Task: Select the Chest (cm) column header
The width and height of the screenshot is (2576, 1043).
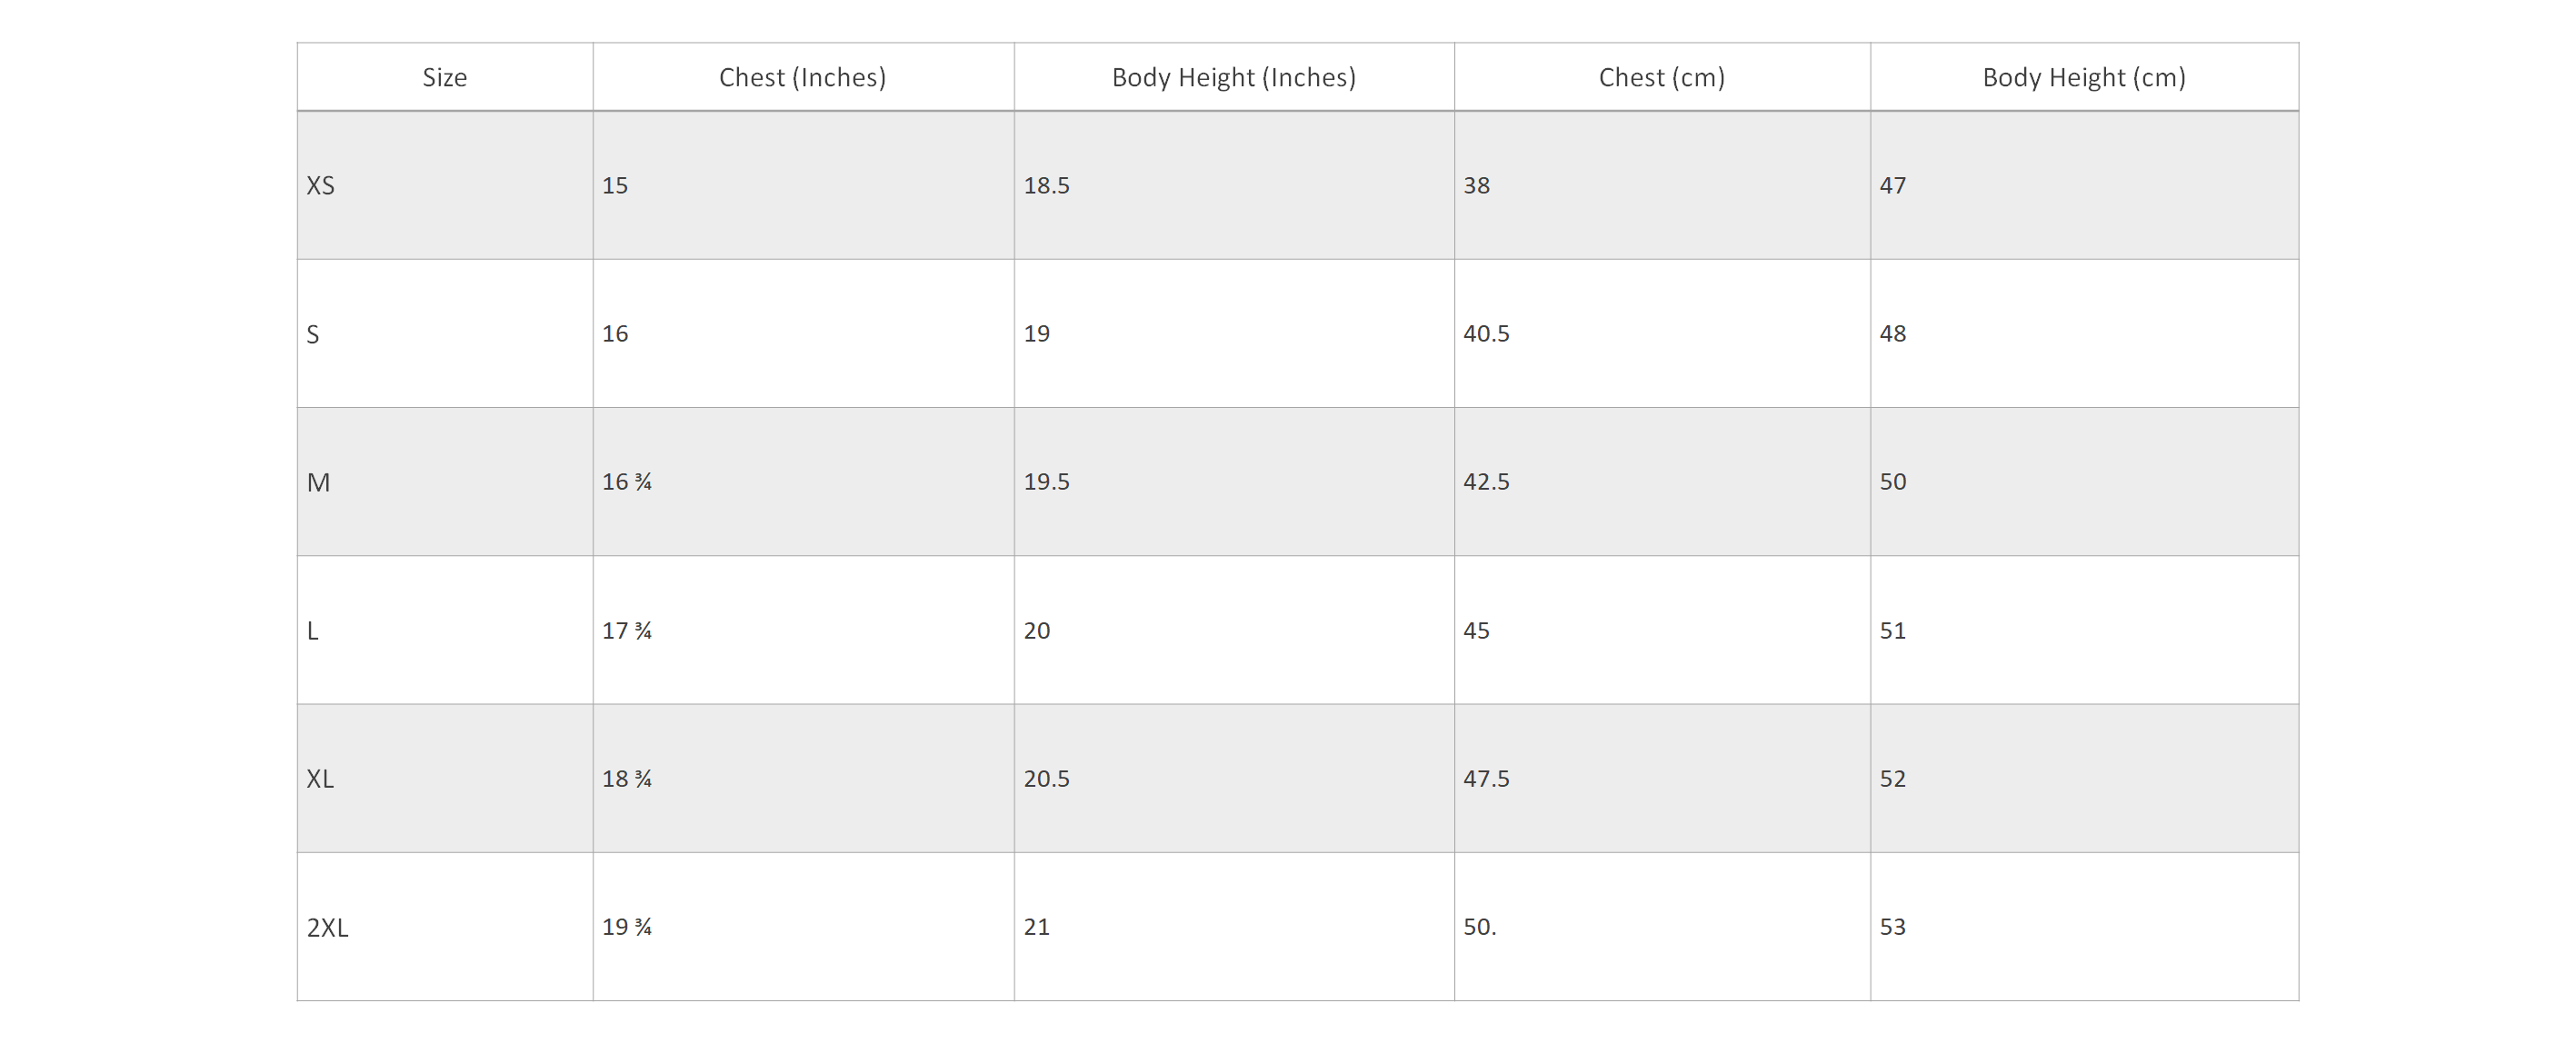Action: pyautogui.click(x=1662, y=77)
